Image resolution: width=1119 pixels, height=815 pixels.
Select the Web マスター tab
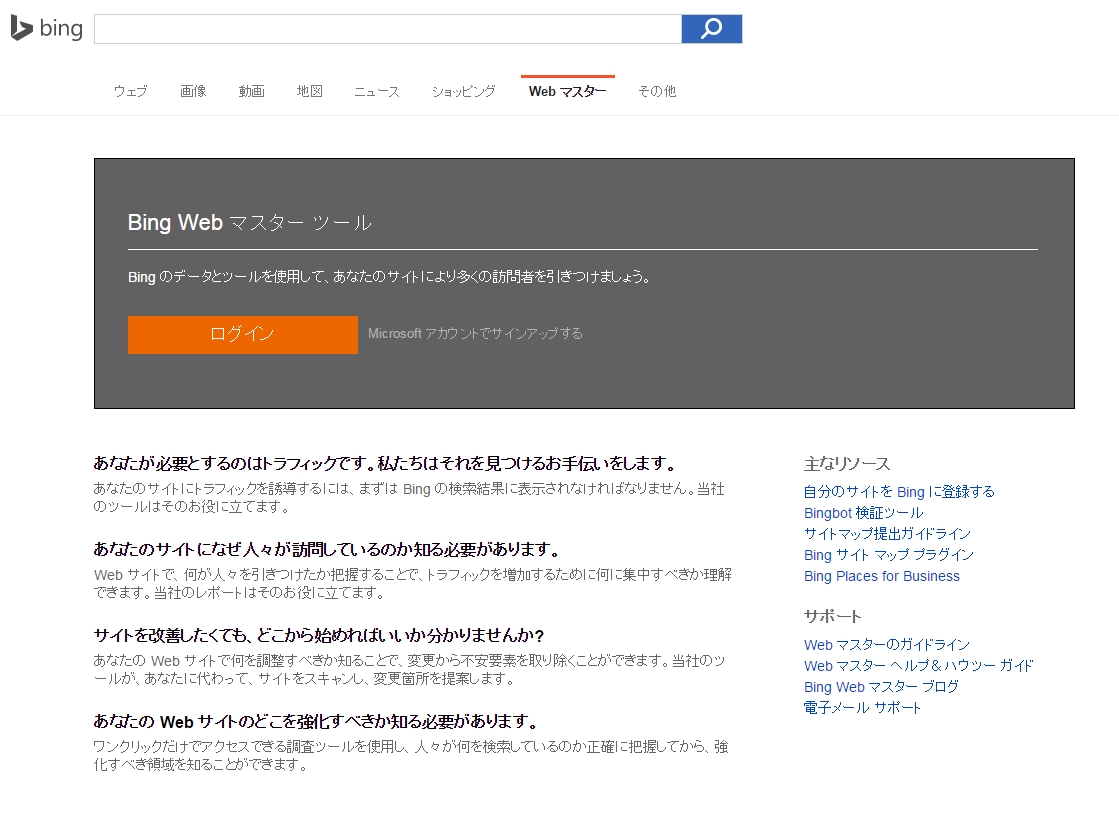tap(567, 91)
